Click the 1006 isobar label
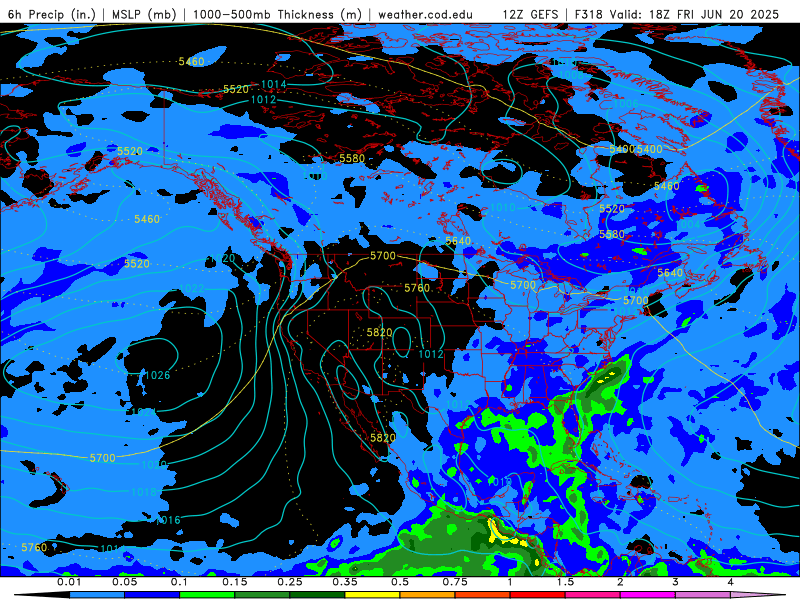This screenshot has width=800, height=600. pos(626,104)
